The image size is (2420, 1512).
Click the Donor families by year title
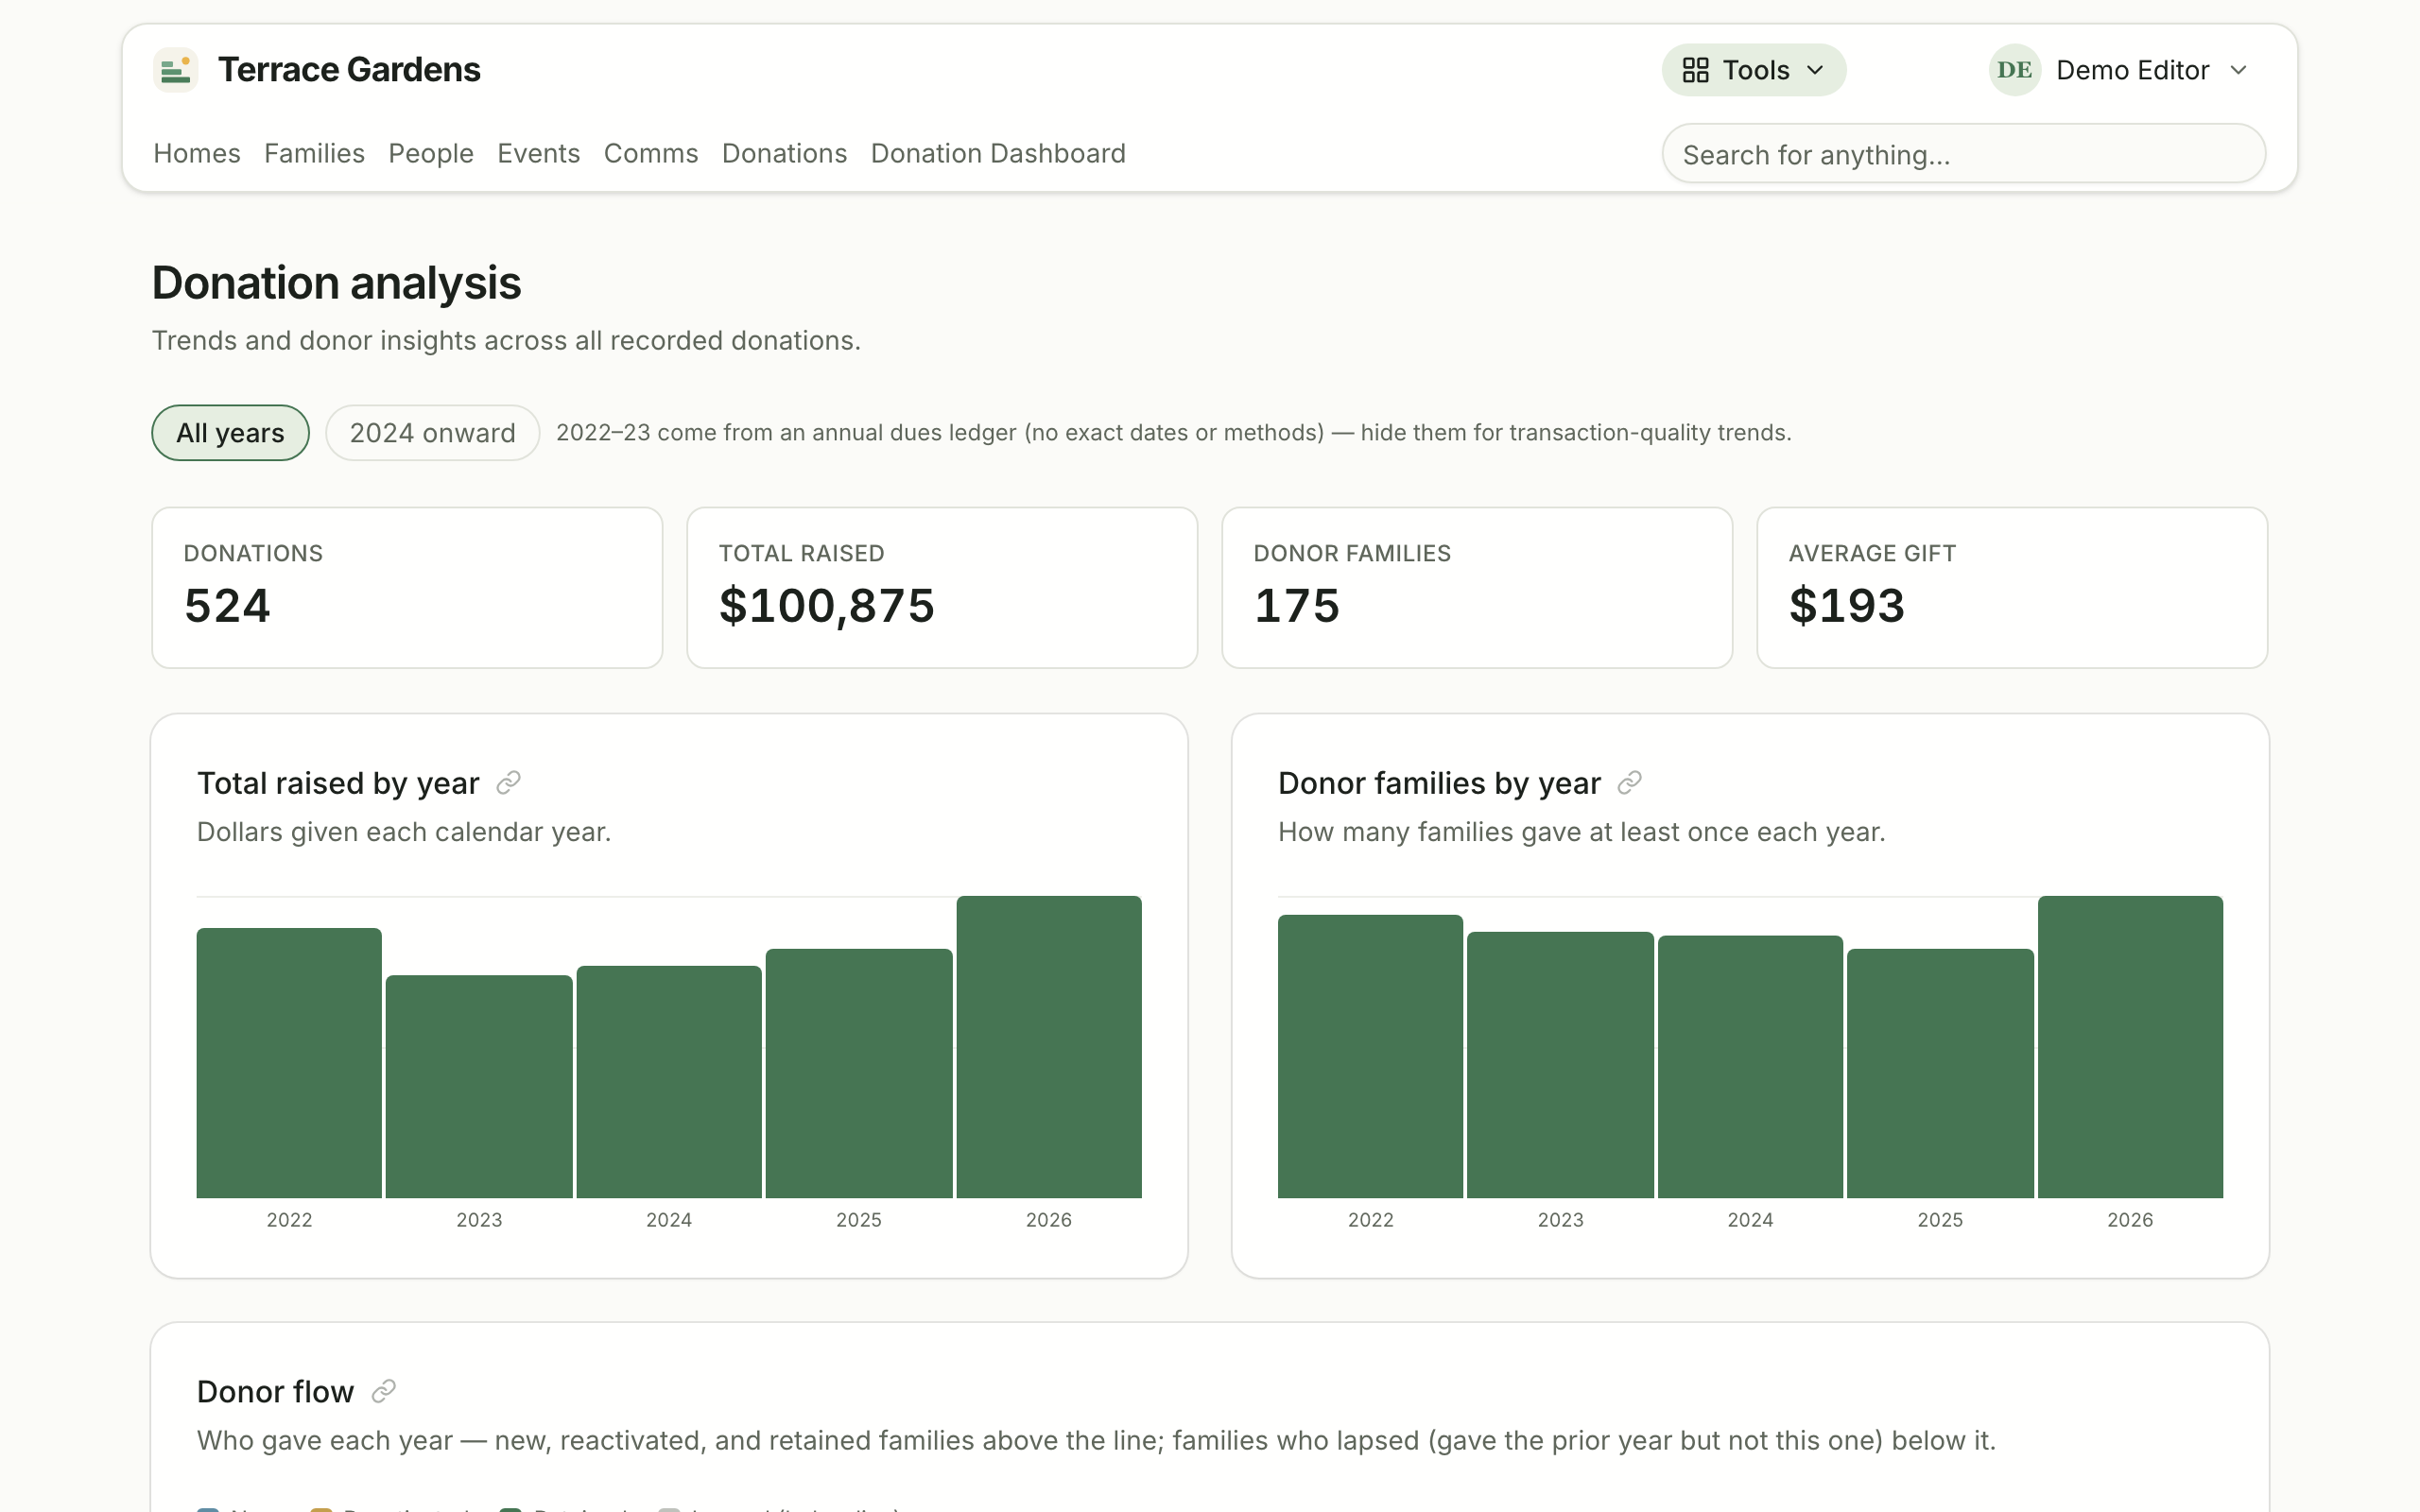point(1439,783)
